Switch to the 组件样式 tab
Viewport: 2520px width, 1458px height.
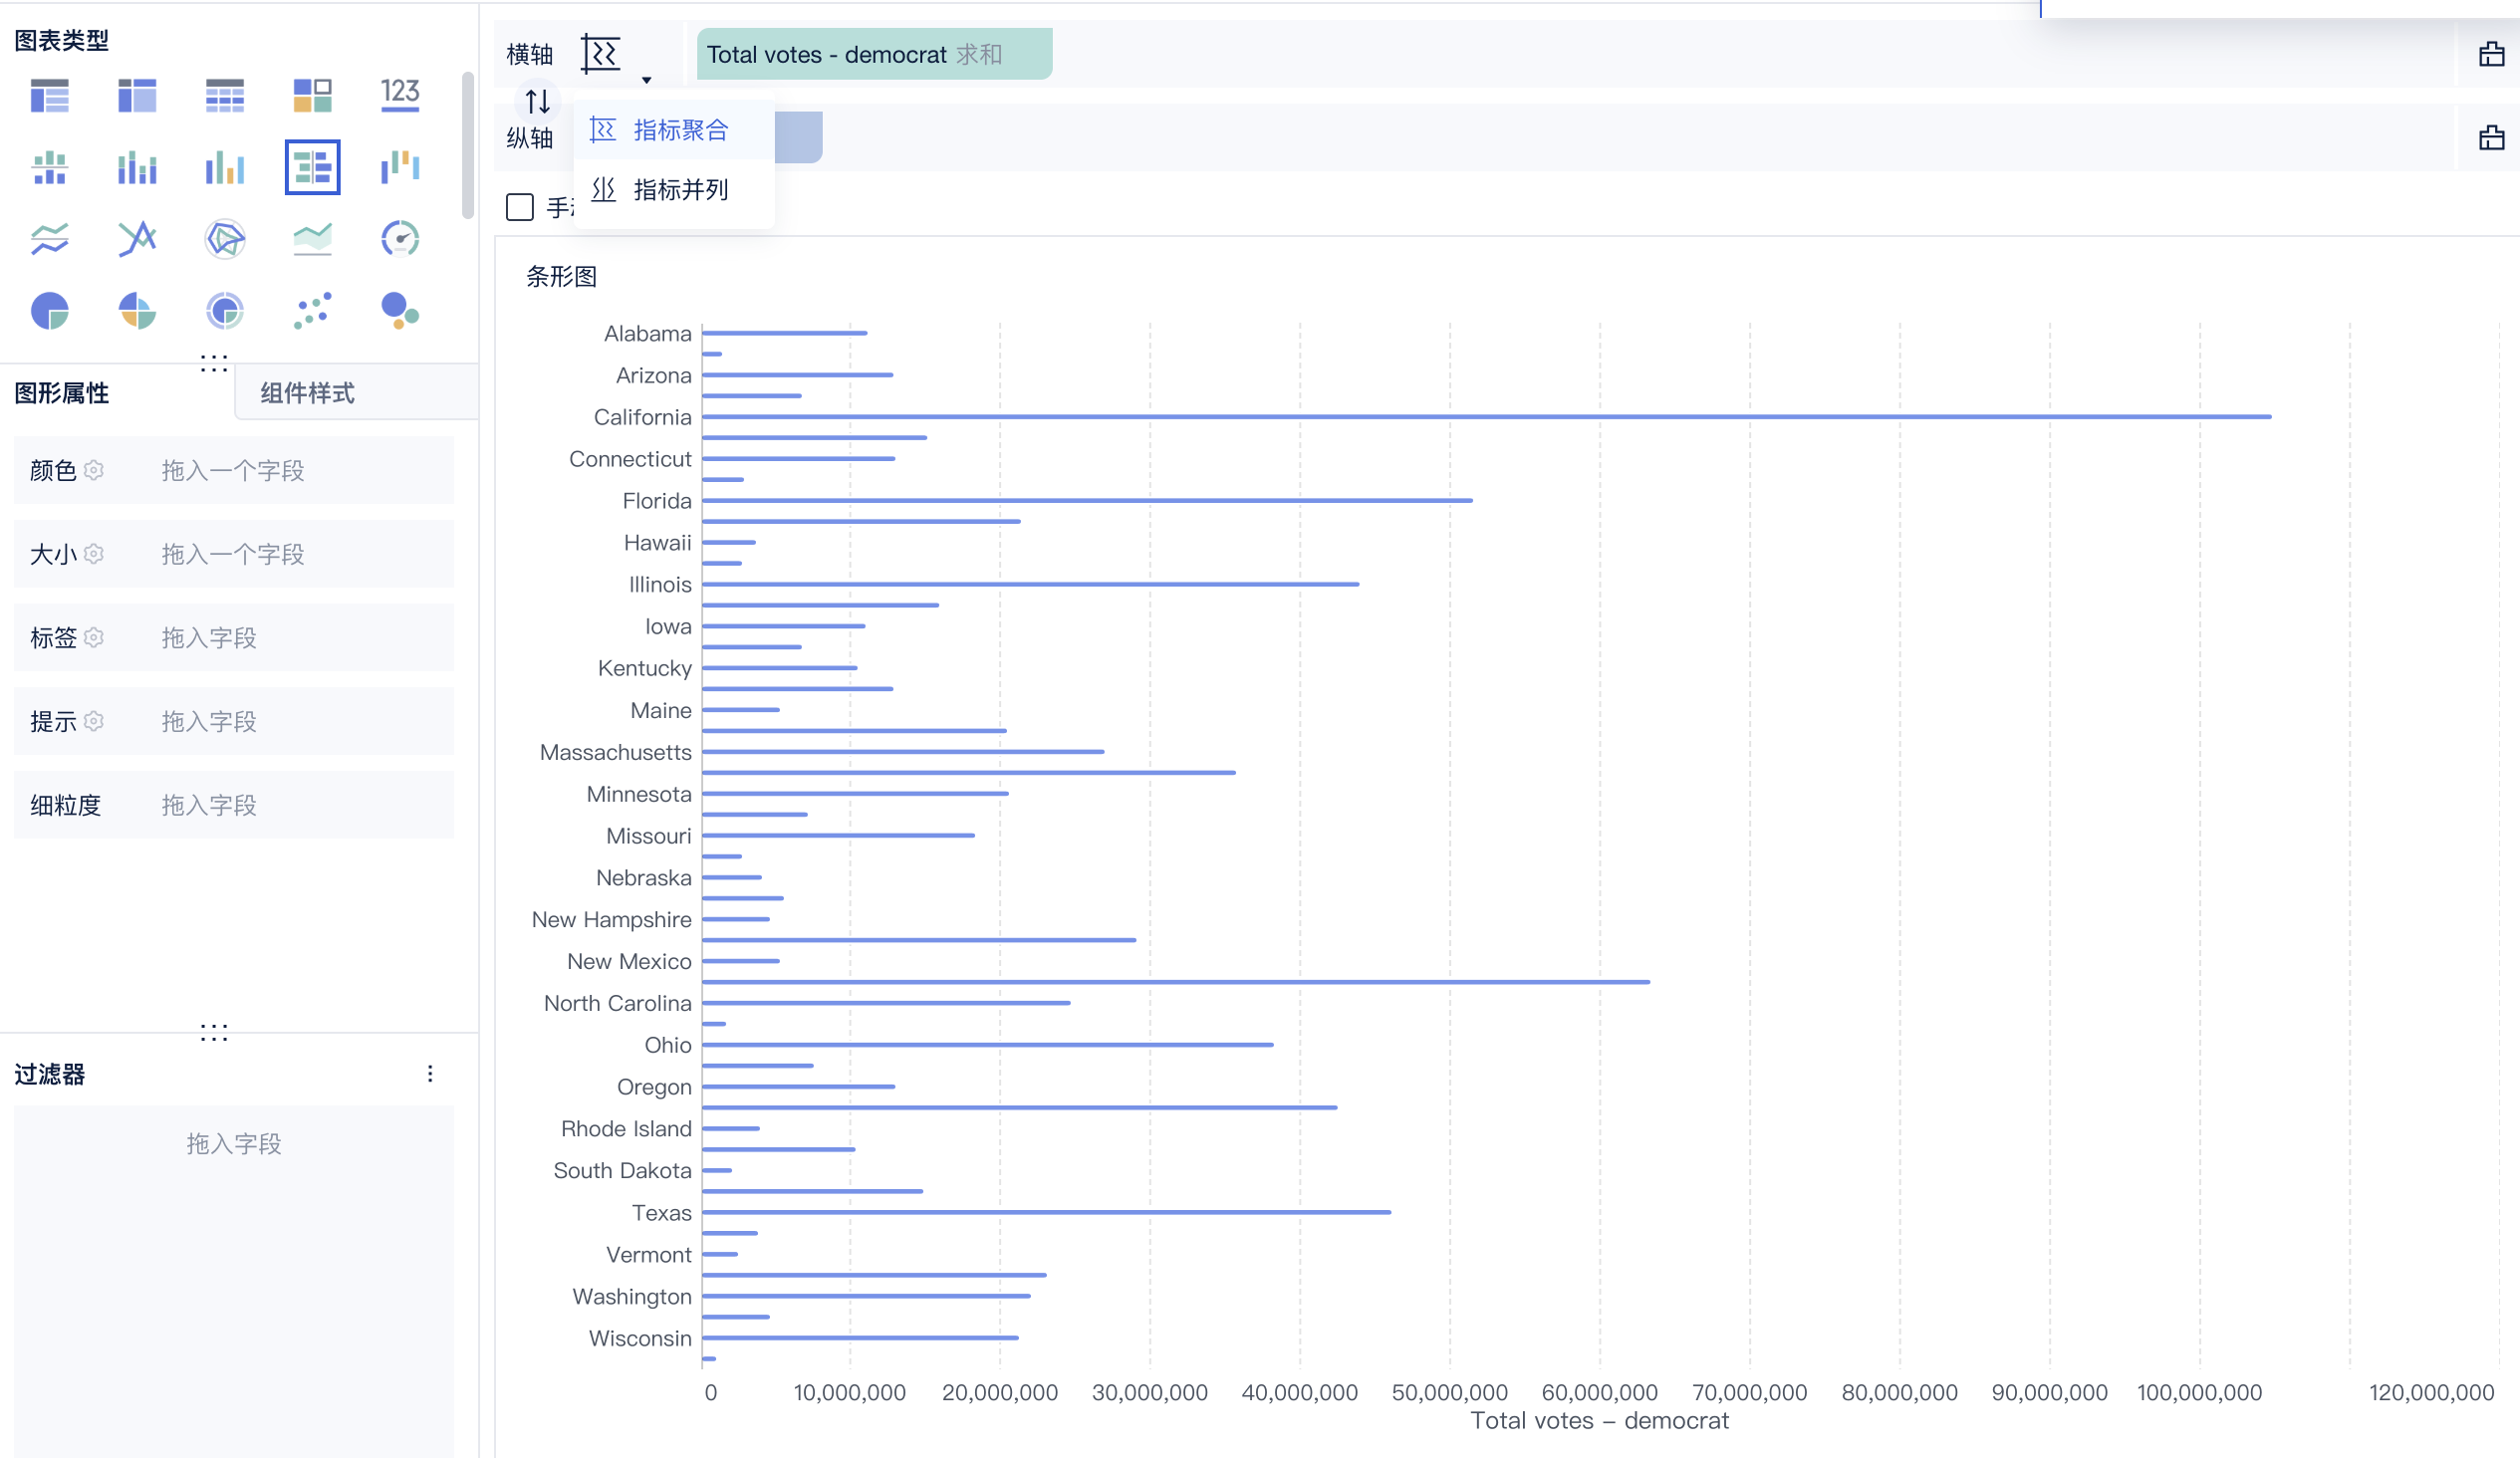[307, 393]
